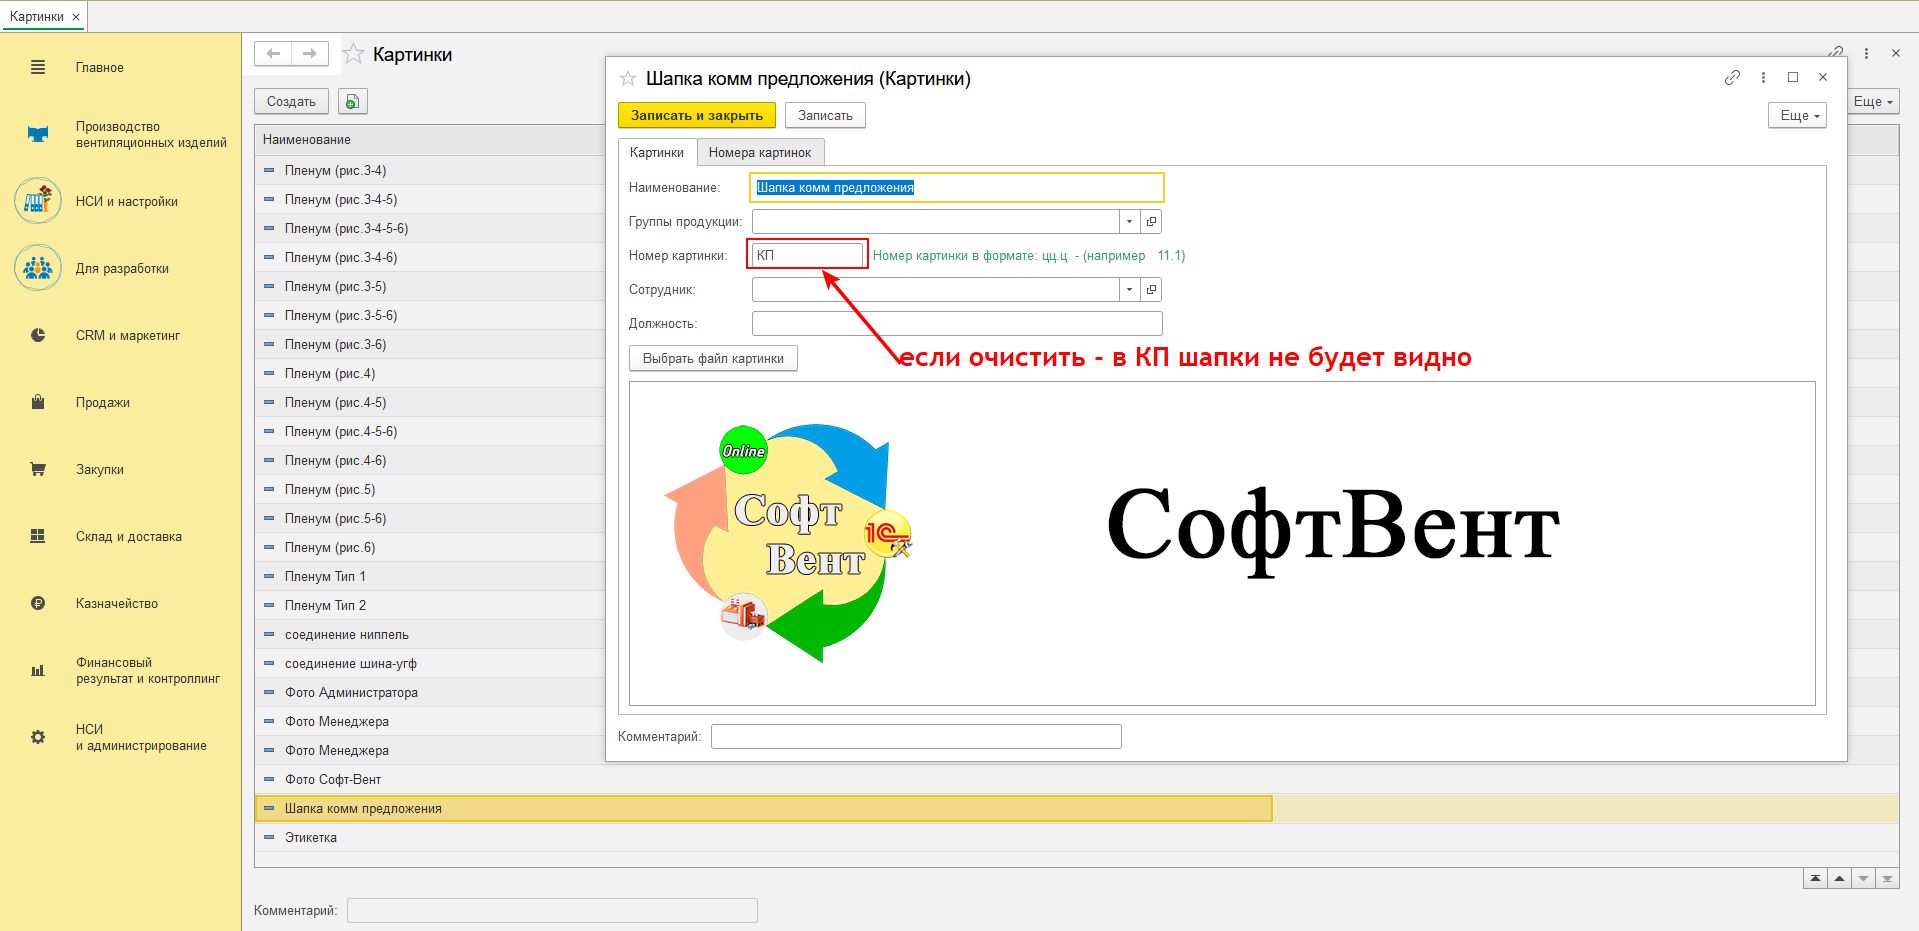Open the Казначейство section in the sidebar
The width and height of the screenshot is (1919, 931).
[116, 603]
